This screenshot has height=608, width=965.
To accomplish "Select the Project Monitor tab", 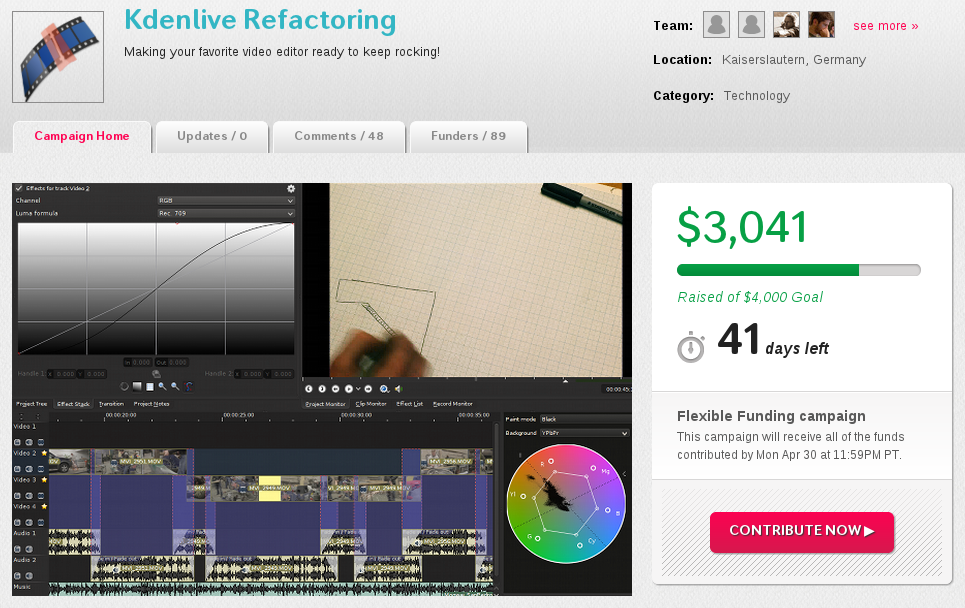I will [x=326, y=404].
